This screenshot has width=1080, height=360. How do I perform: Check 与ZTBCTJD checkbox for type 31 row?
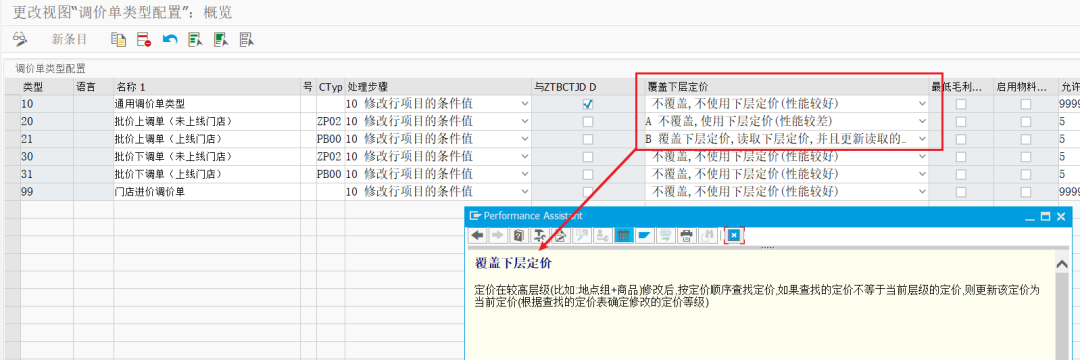[x=588, y=174]
